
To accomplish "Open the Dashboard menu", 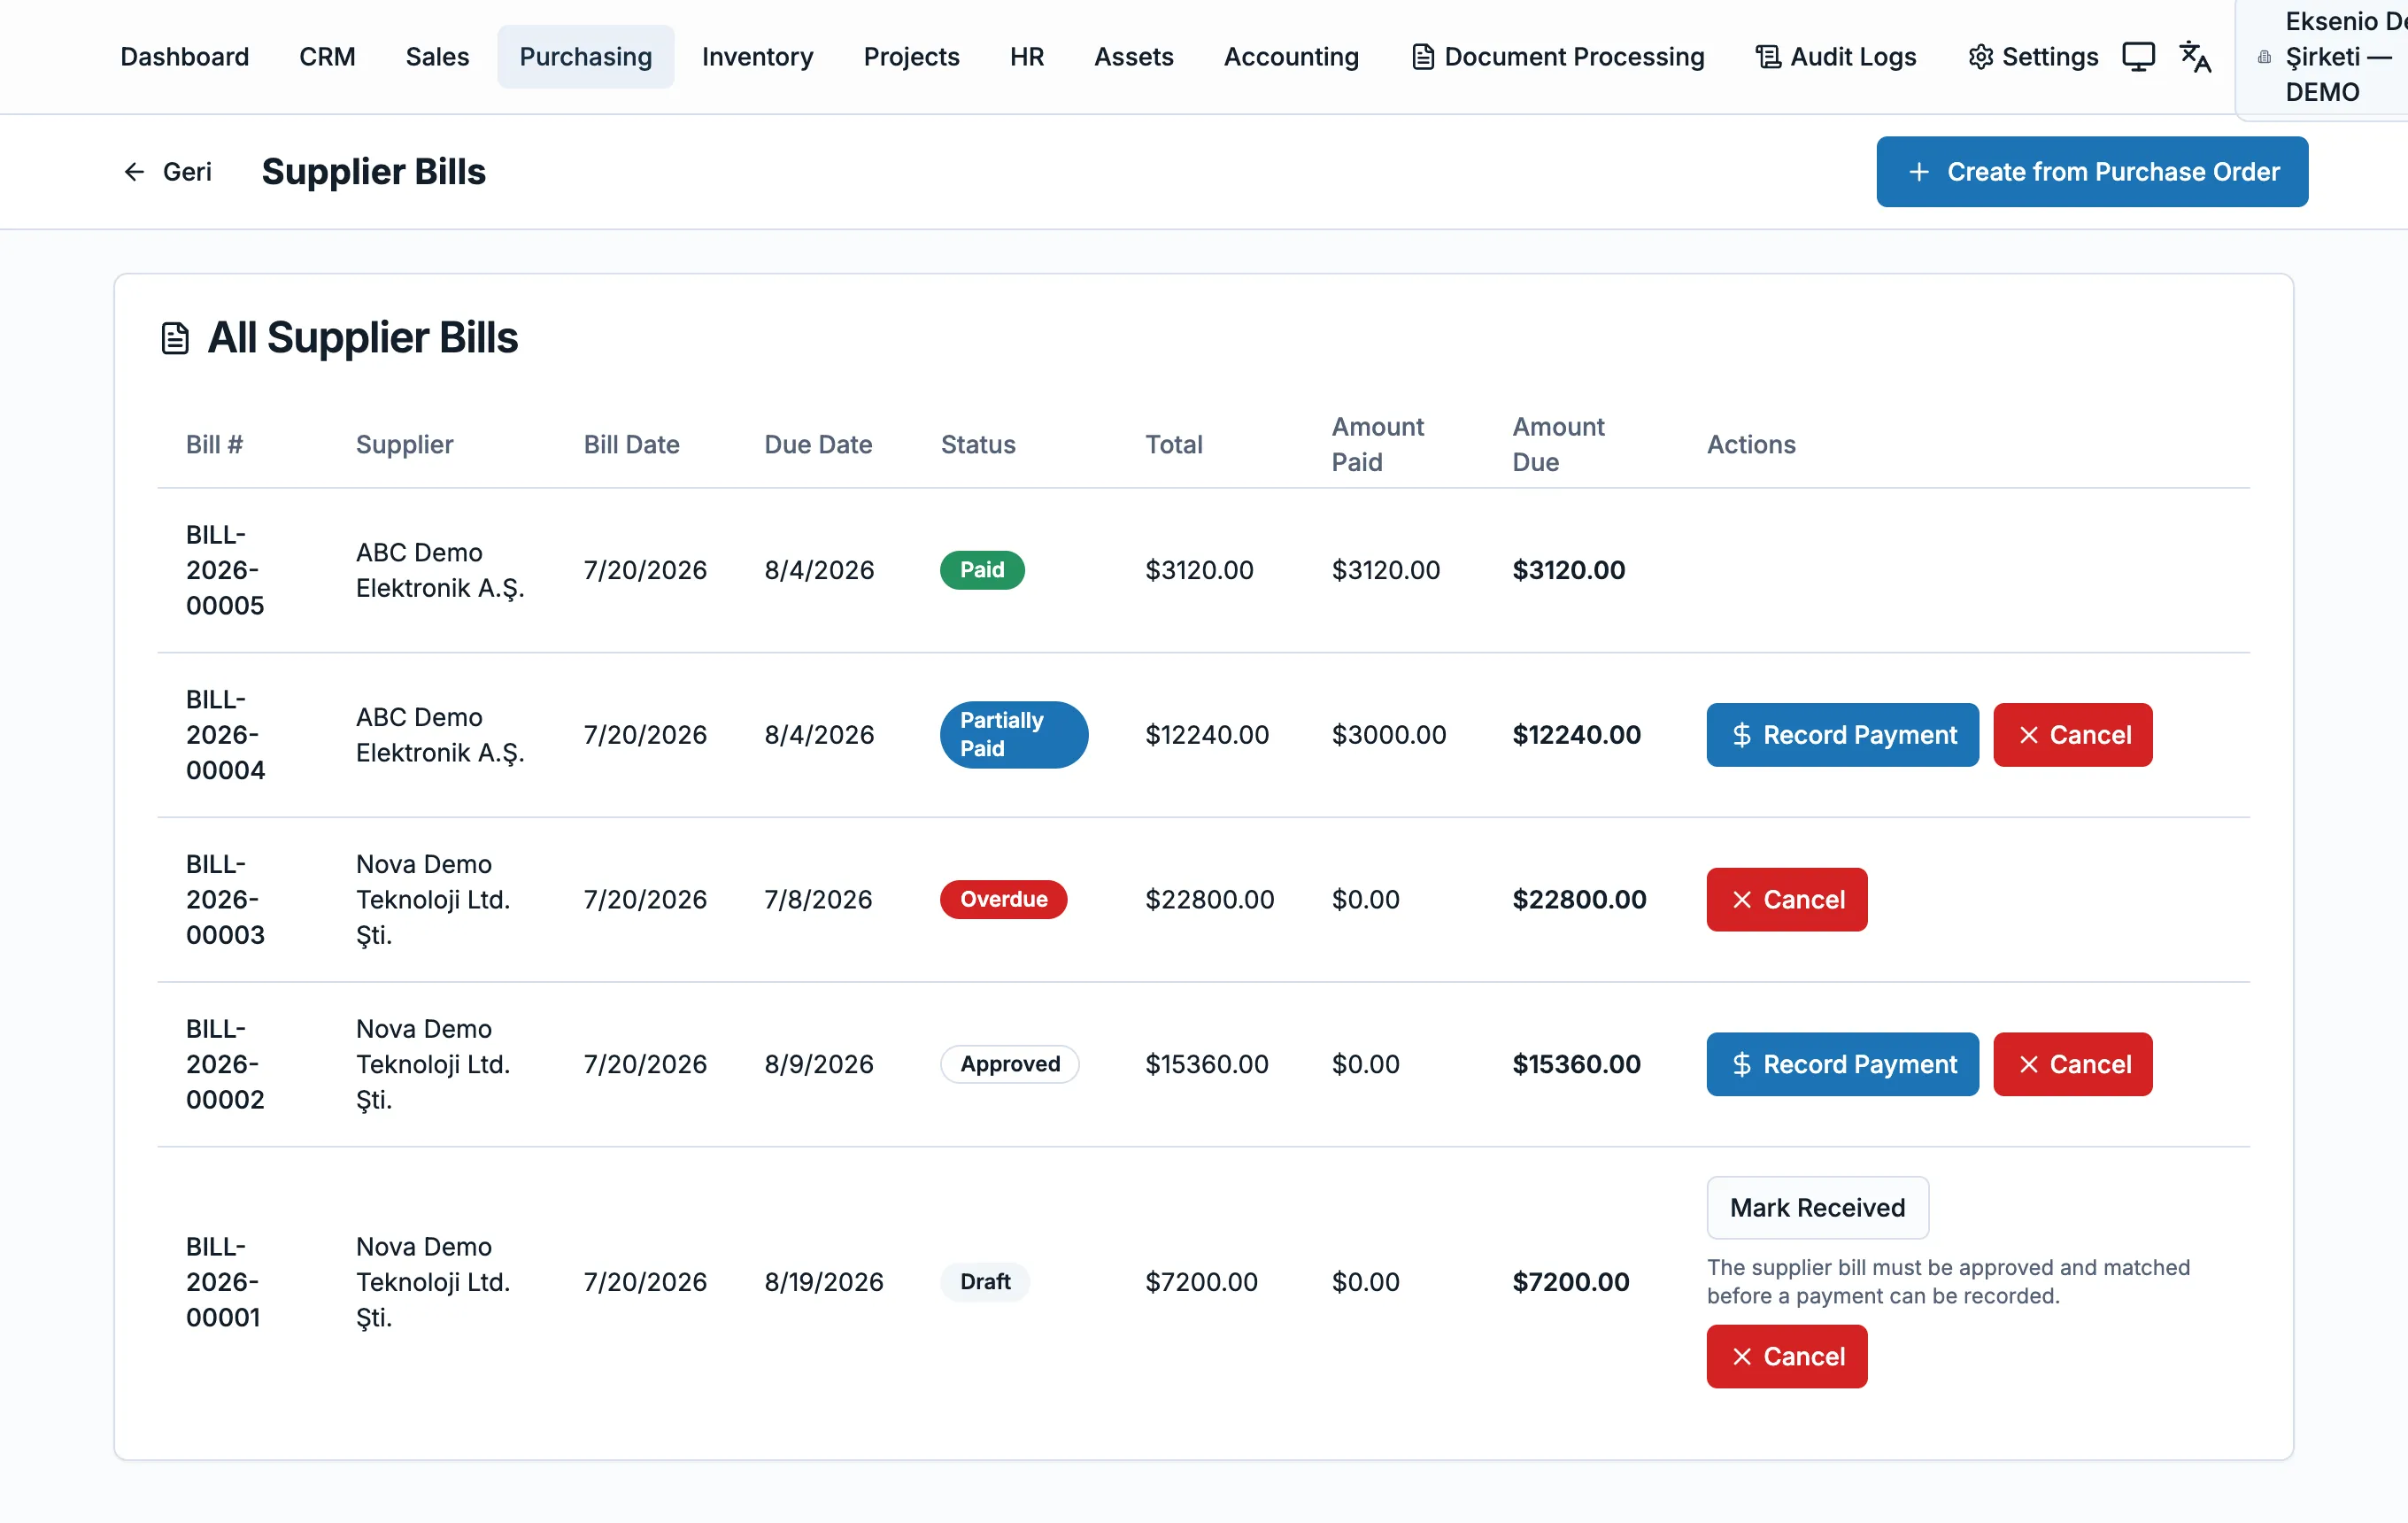I will (x=184, y=57).
